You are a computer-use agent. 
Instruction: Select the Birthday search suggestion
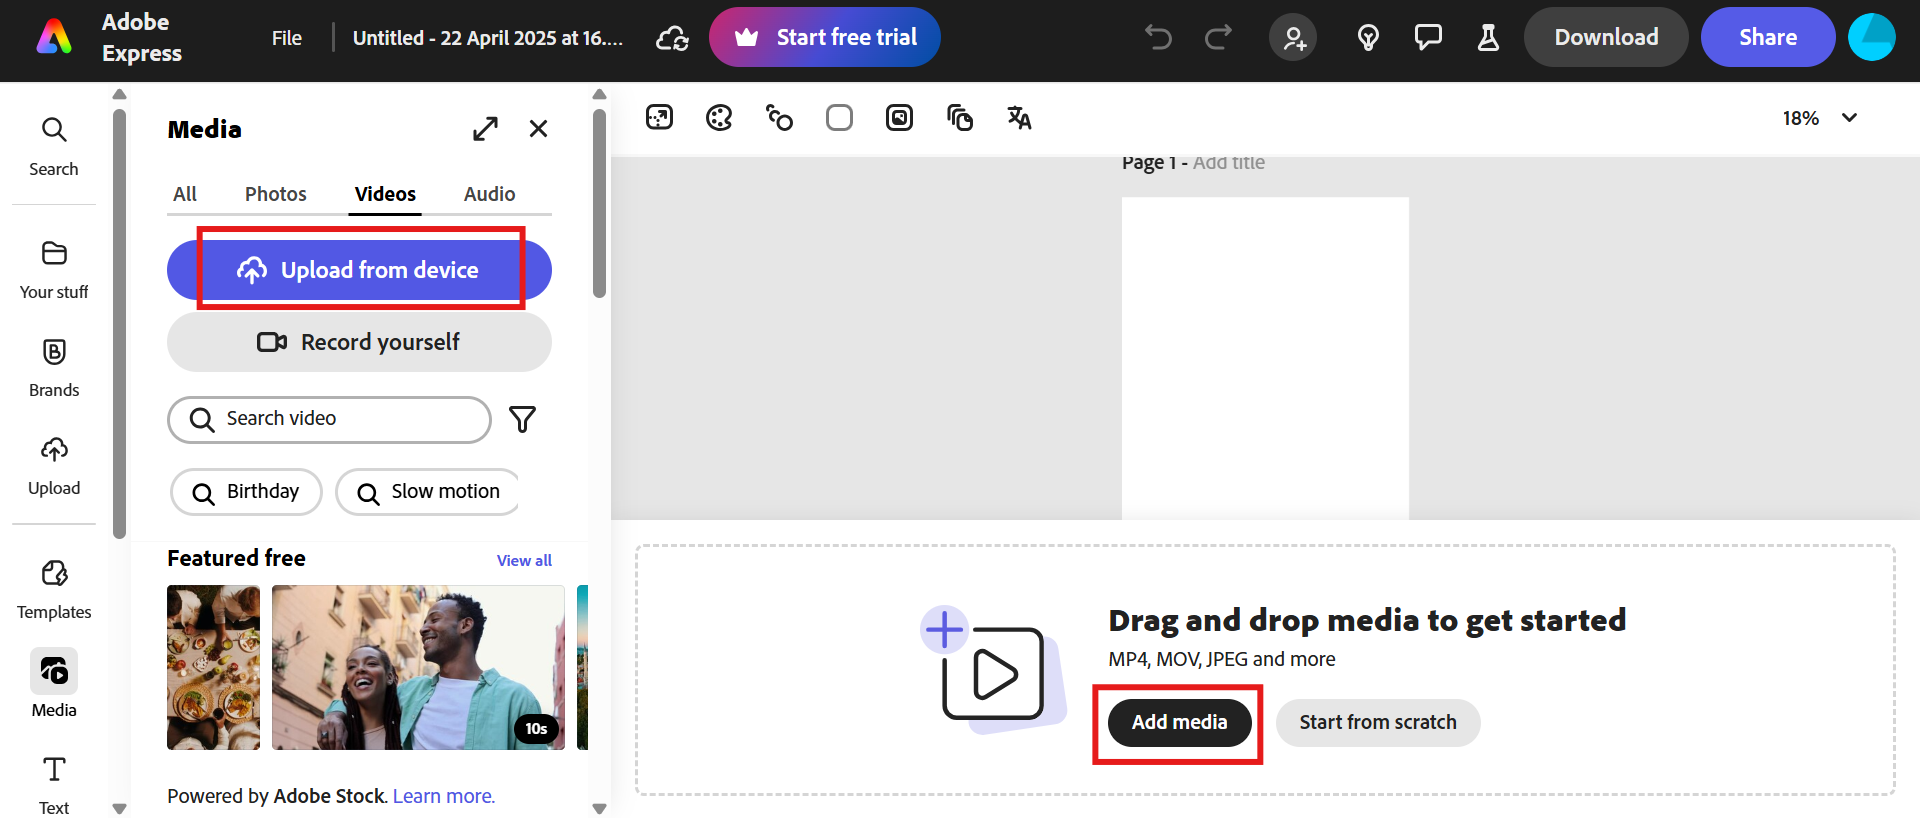[246, 492]
